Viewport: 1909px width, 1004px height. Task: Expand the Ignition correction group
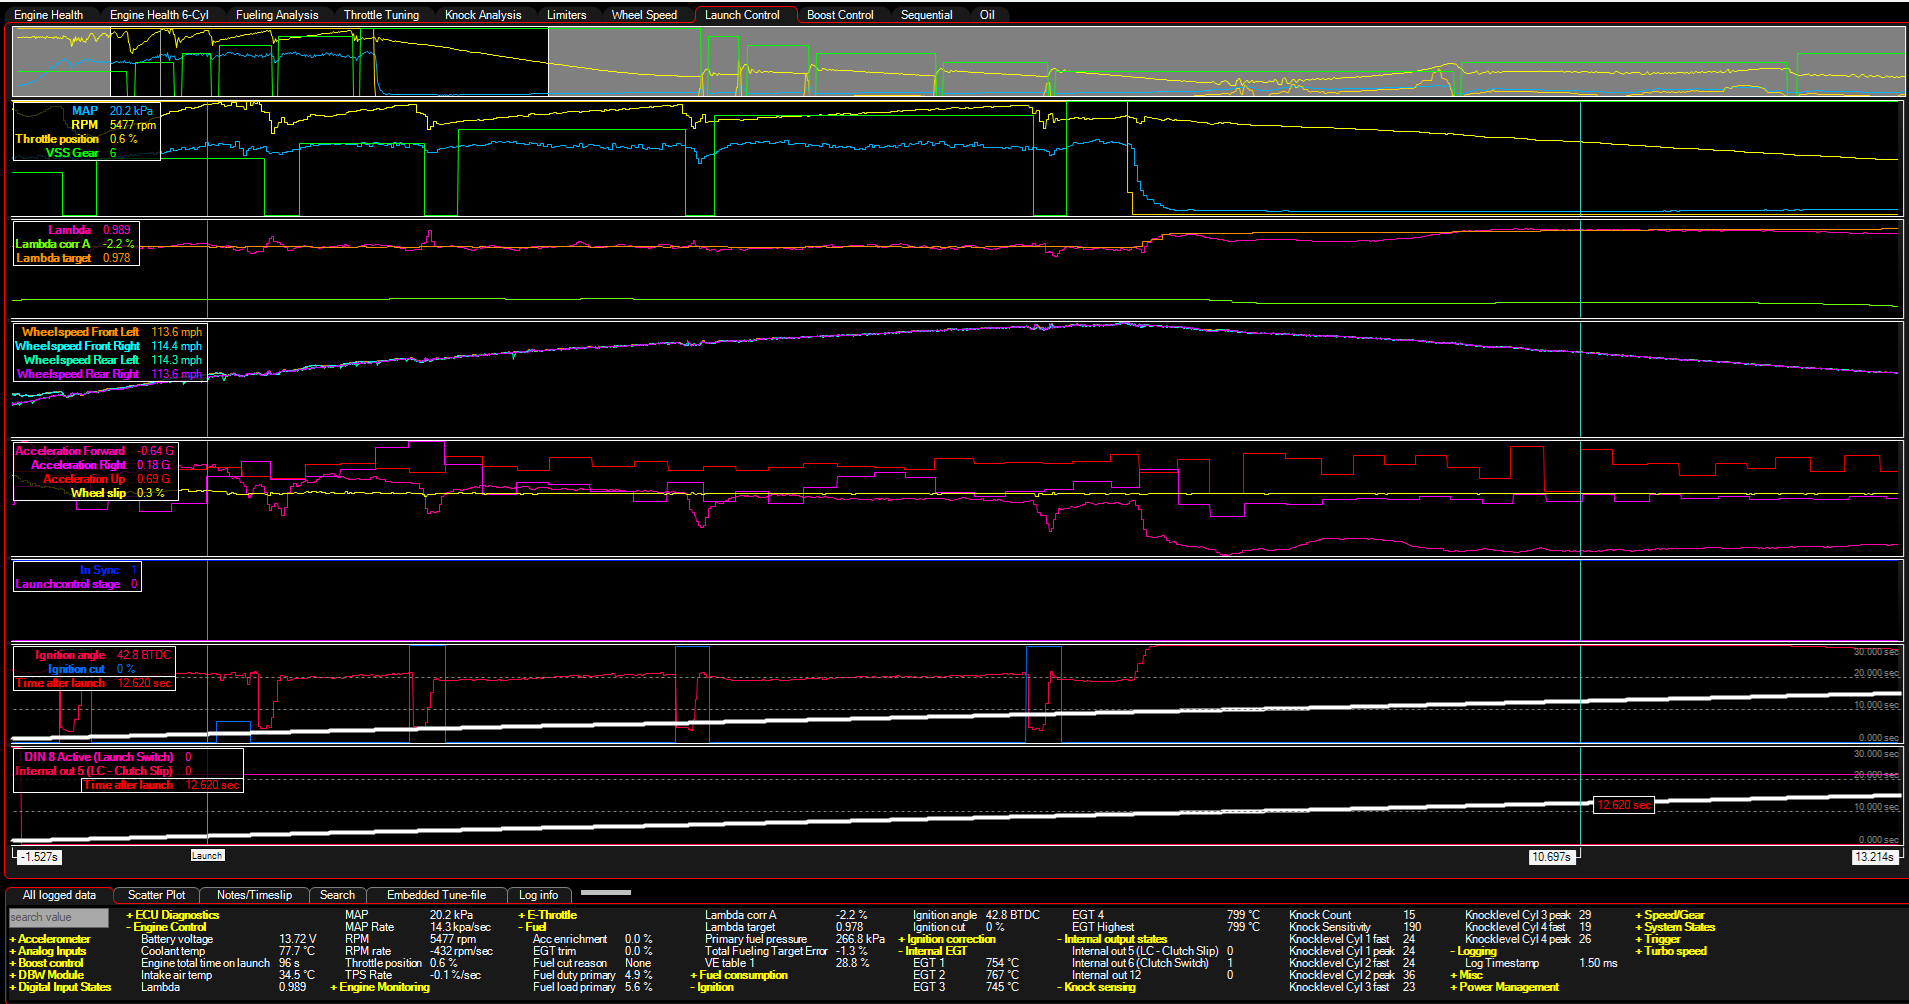pyautogui.click(x=947, y=939)
